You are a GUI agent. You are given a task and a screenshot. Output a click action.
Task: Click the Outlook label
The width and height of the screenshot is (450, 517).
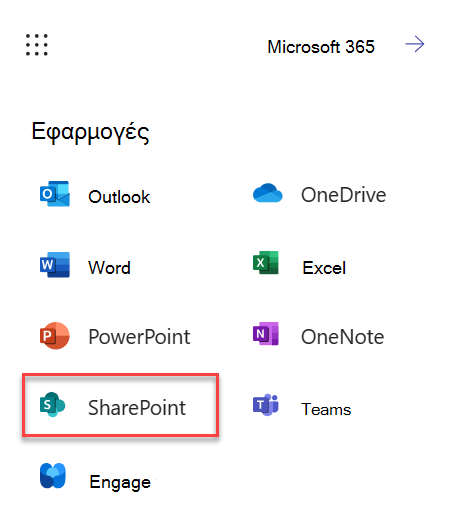click(x=119, y=197)
